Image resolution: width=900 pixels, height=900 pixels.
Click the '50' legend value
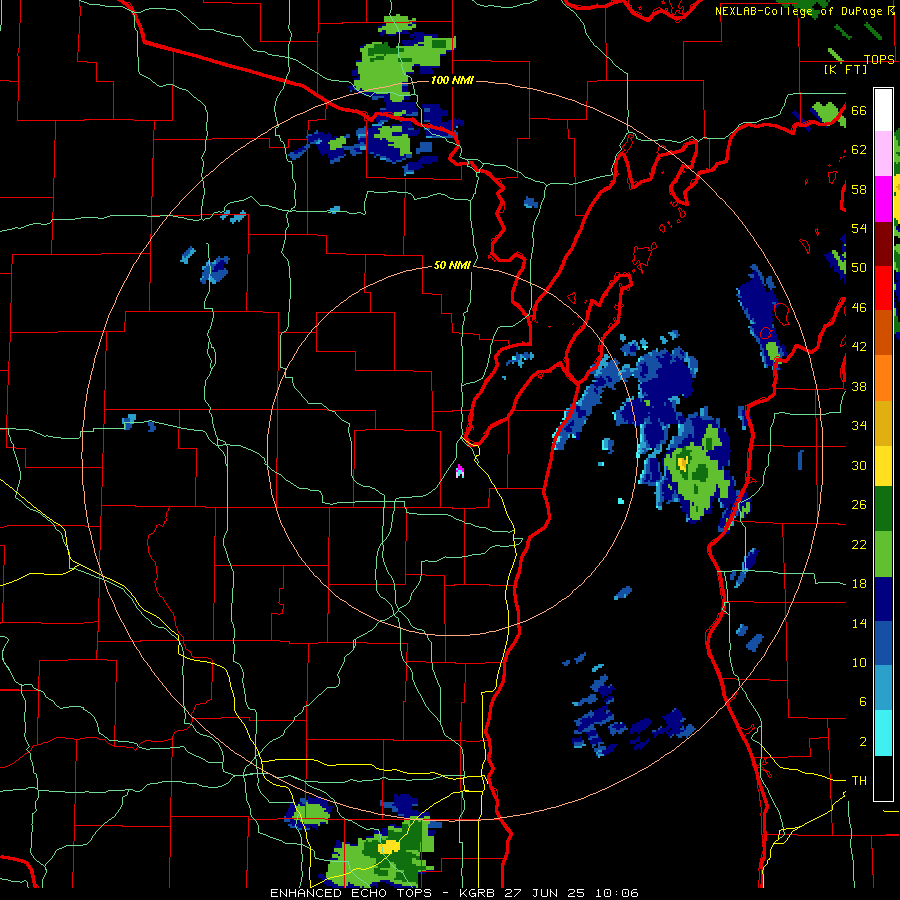(x=859, y=267)
